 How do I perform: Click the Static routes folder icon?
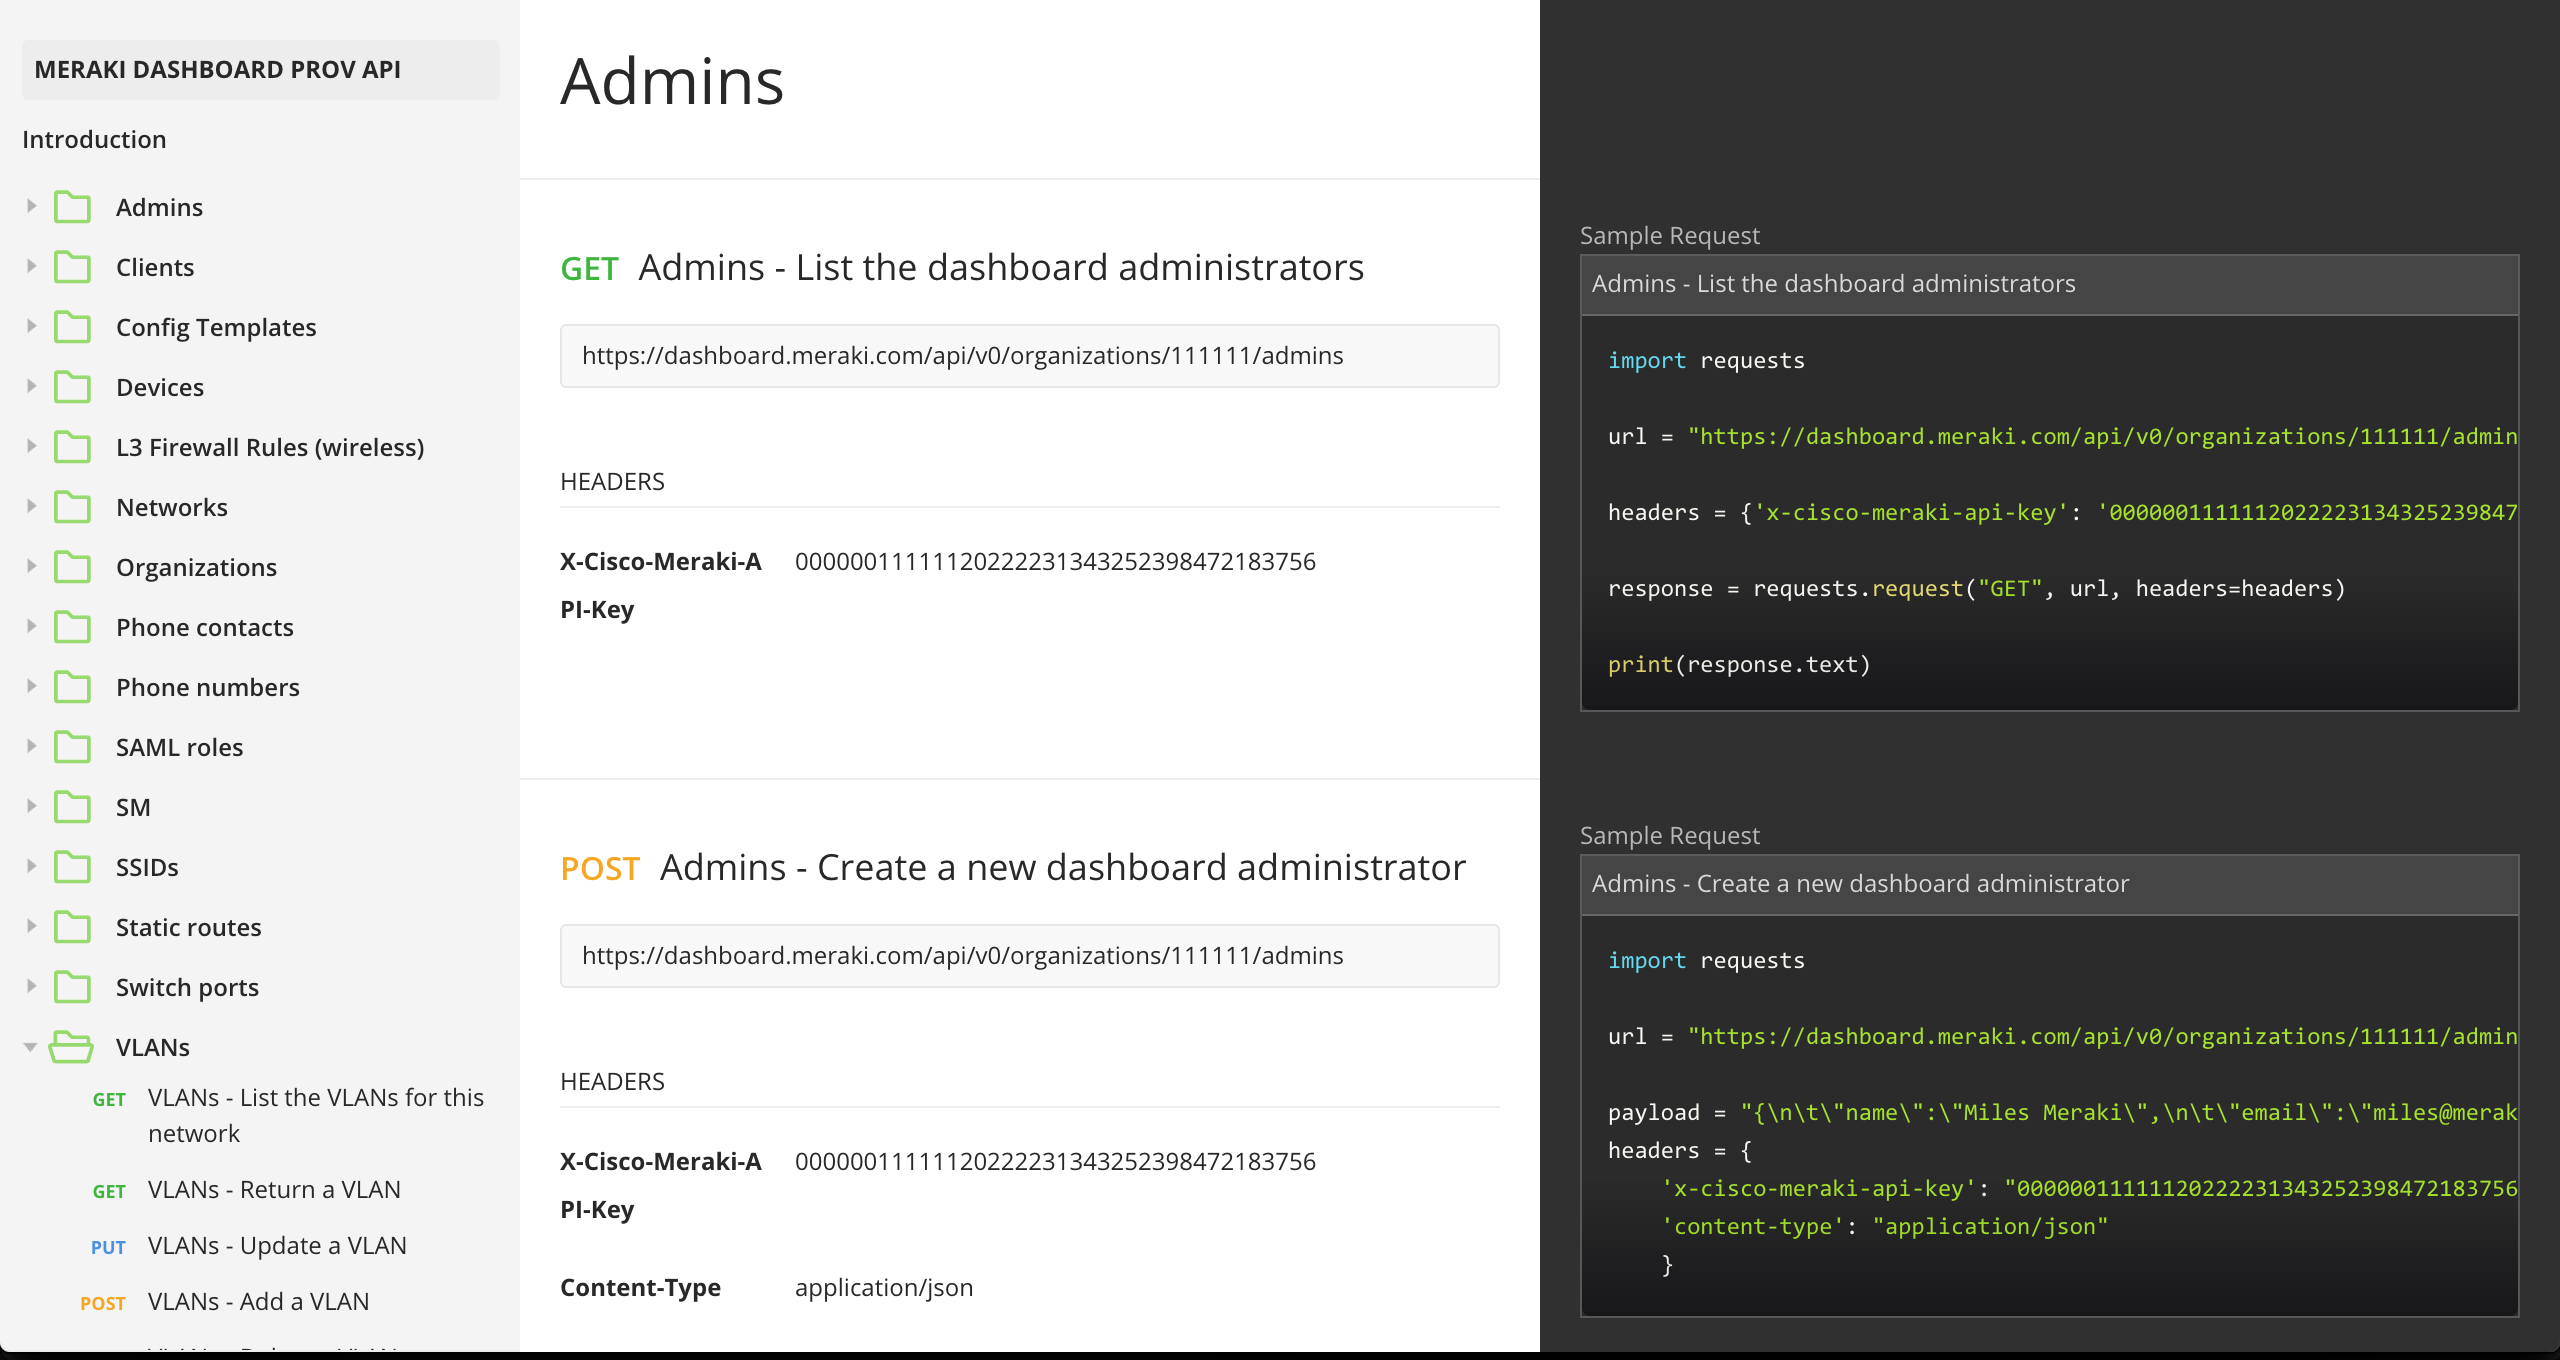(x=72, y=927)
